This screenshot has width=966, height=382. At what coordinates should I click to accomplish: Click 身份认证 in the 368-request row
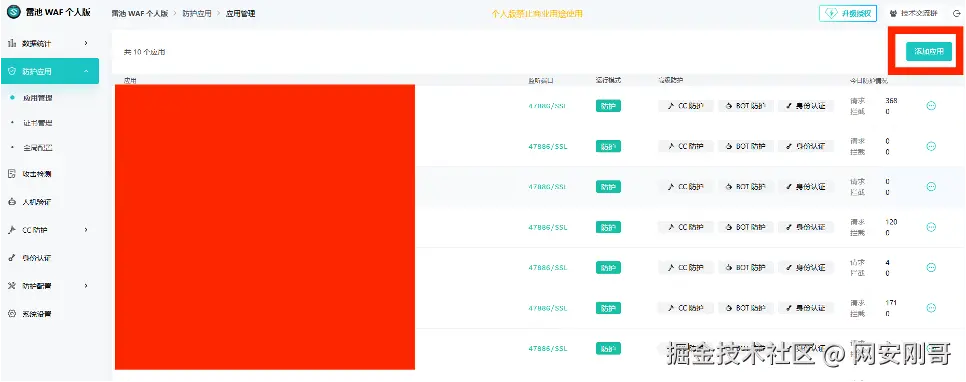(806, 106)
